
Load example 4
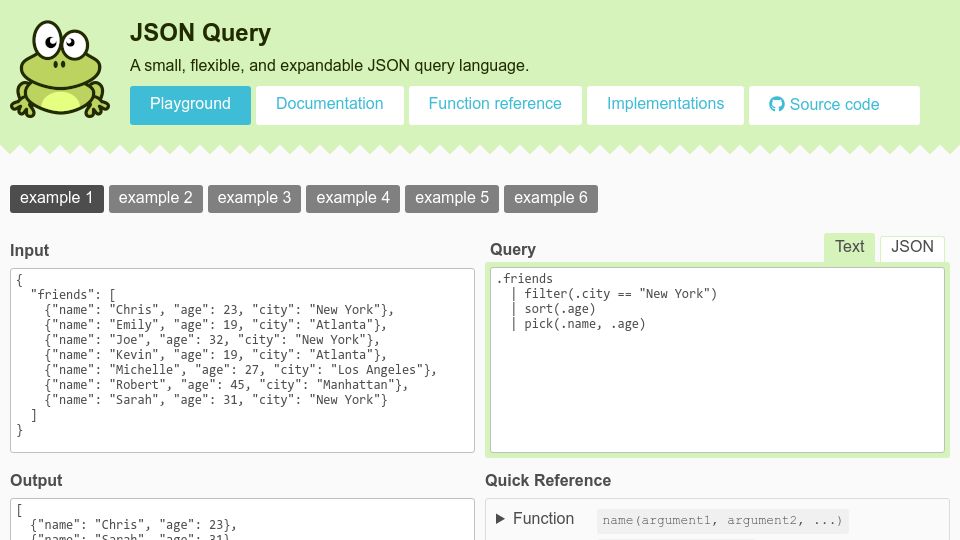(x=353, y=198)
